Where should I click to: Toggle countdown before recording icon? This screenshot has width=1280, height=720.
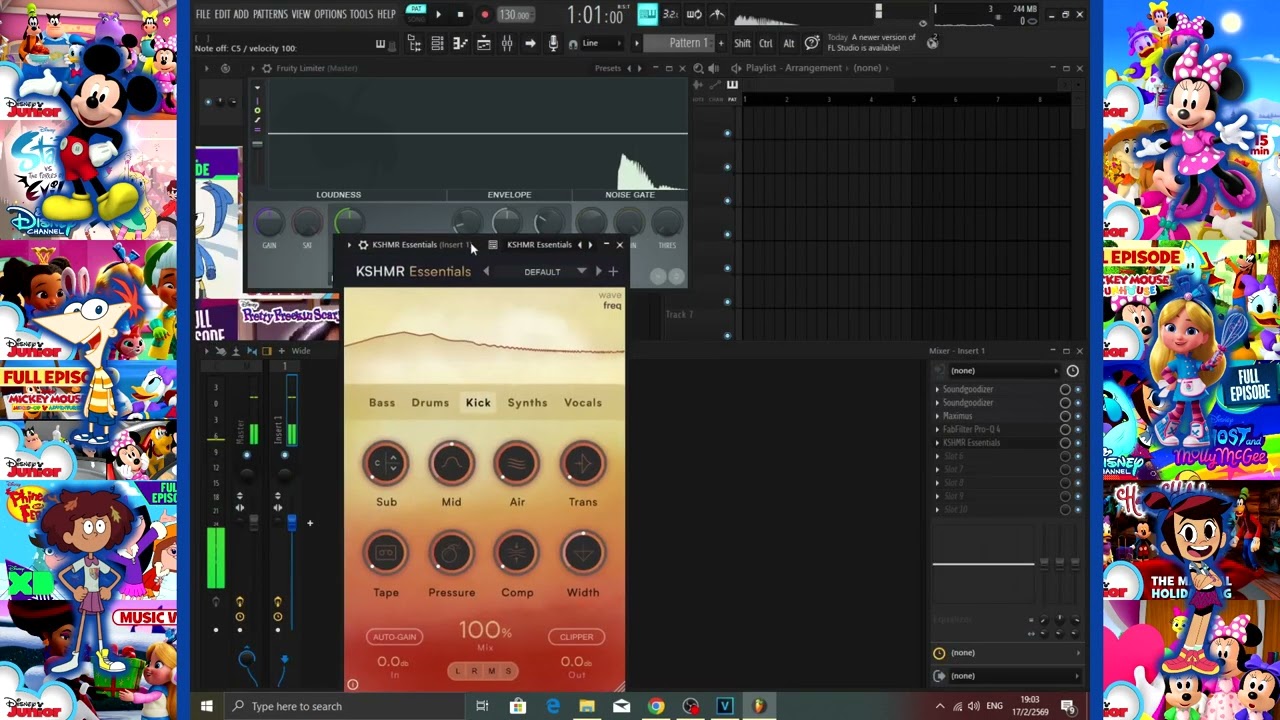coord(670,14)
